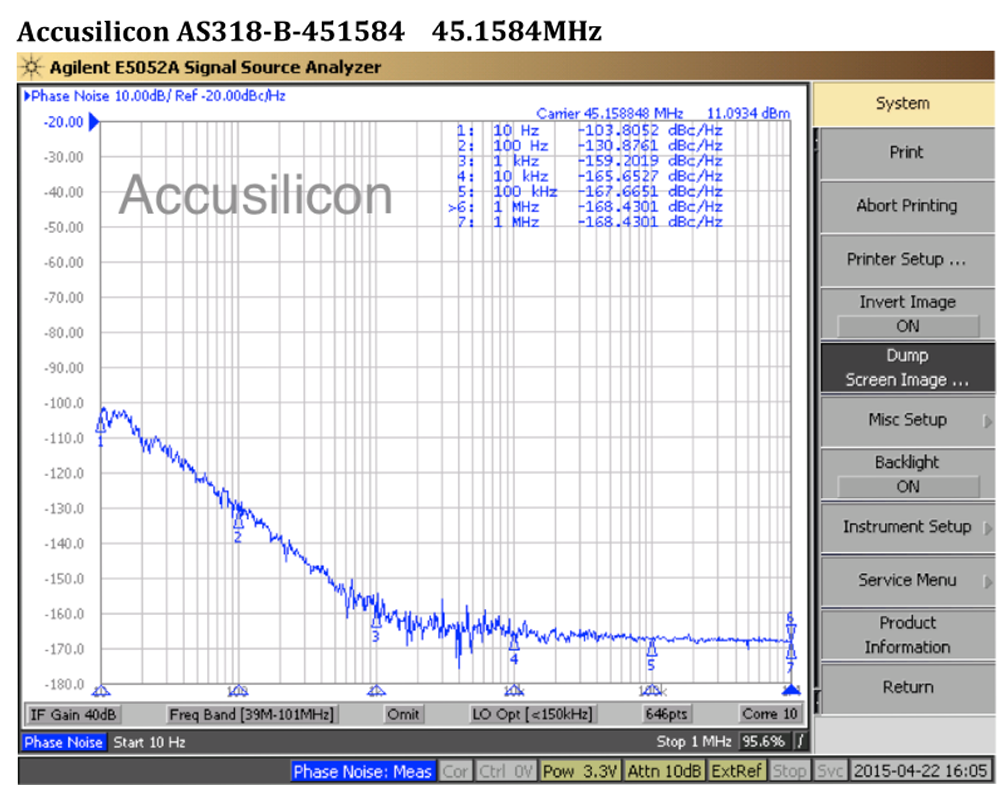Click the Cor status indicator
This screenshot has height=800, width=1000.
(x=456, y=772)
